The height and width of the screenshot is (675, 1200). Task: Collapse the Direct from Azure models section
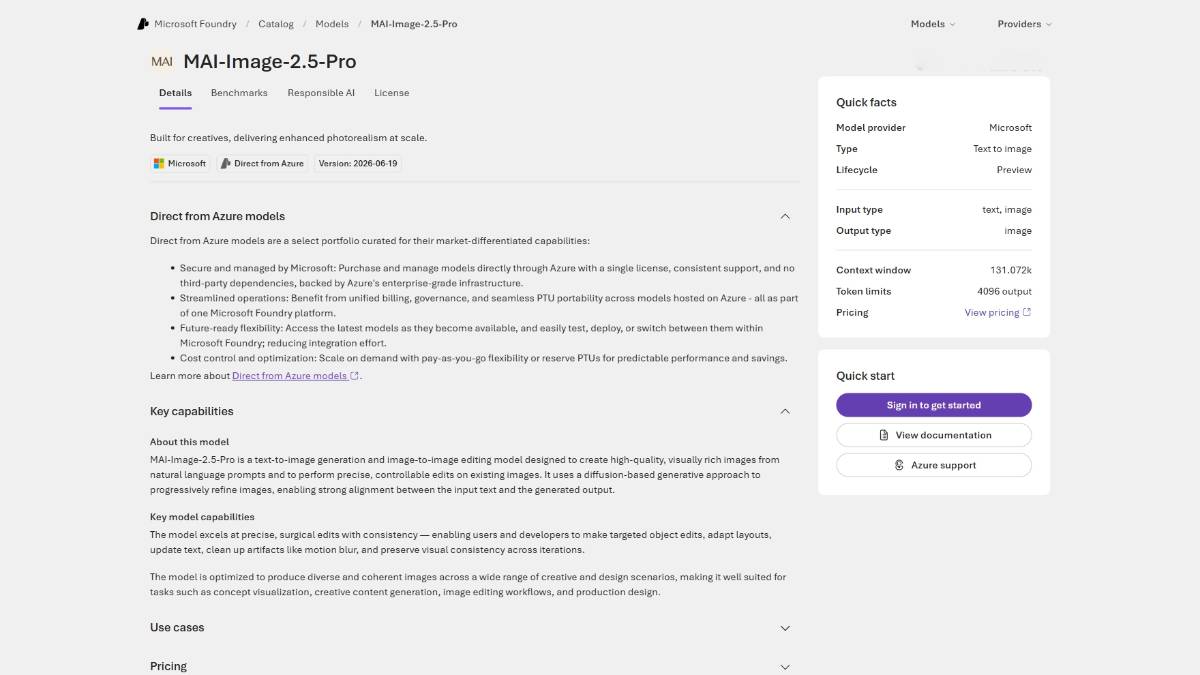[x=785, y=216]
